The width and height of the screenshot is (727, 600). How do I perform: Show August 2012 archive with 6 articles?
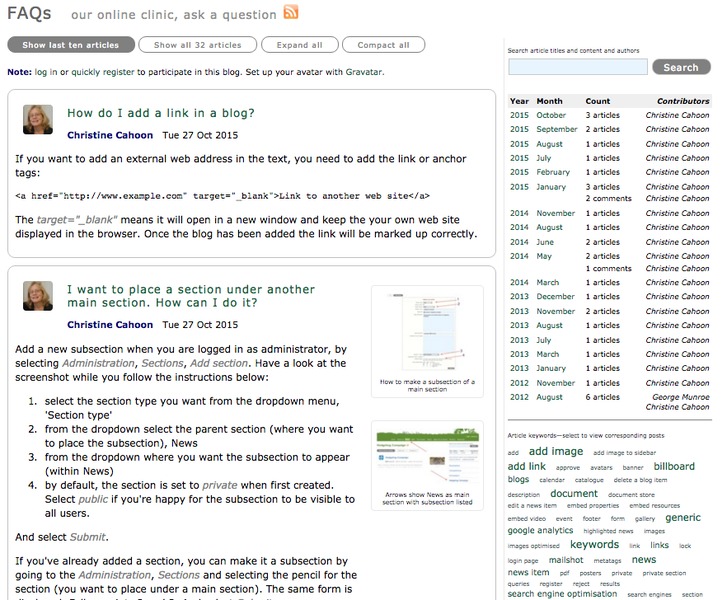550,397
